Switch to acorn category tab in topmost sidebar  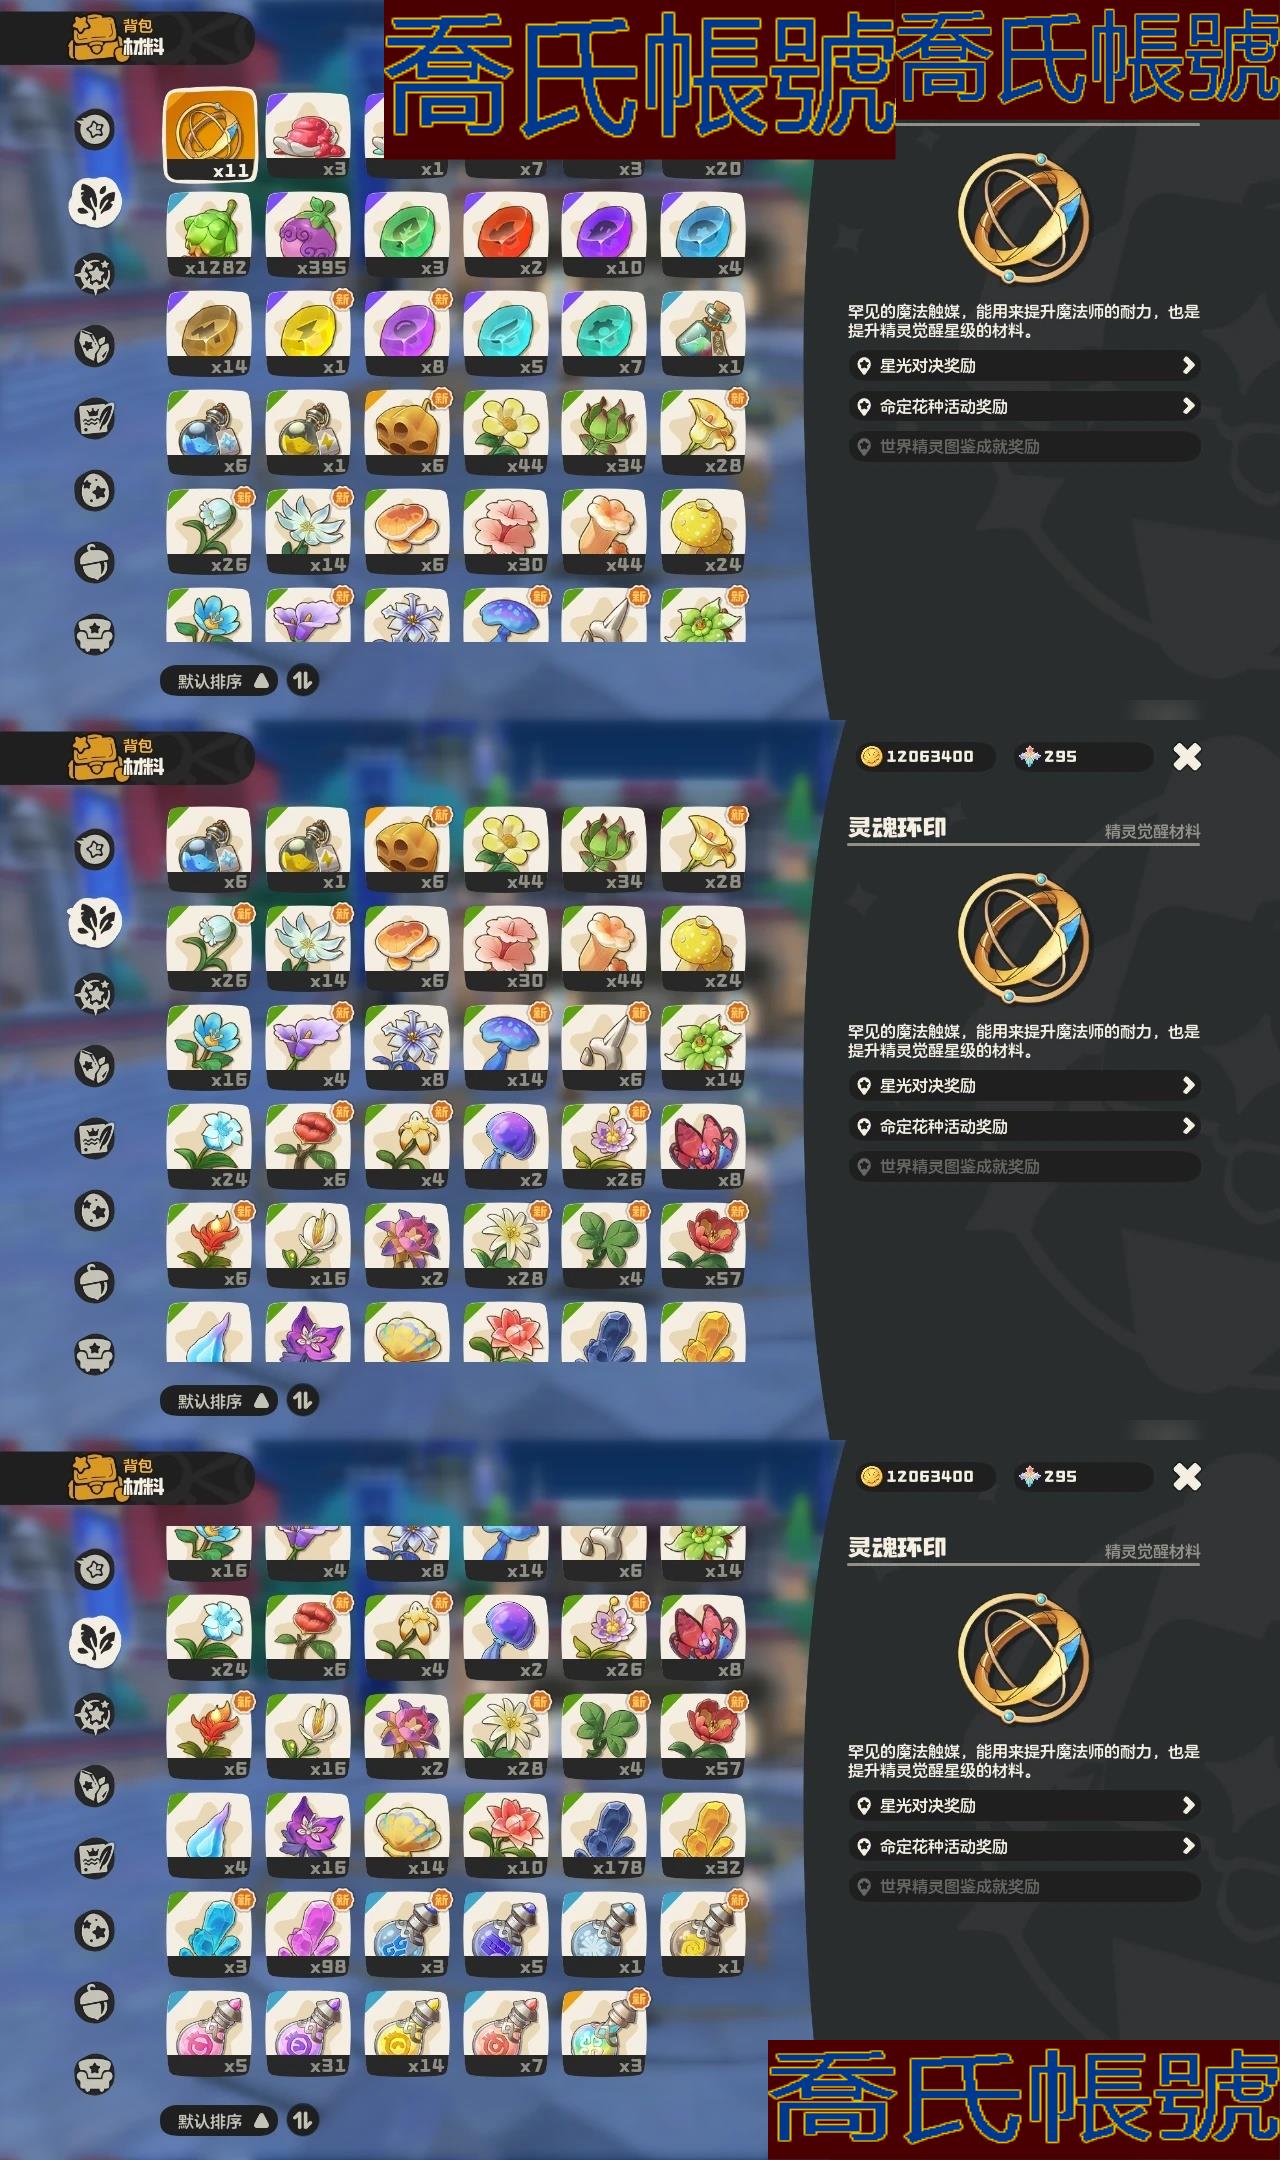tap(95, 562)
